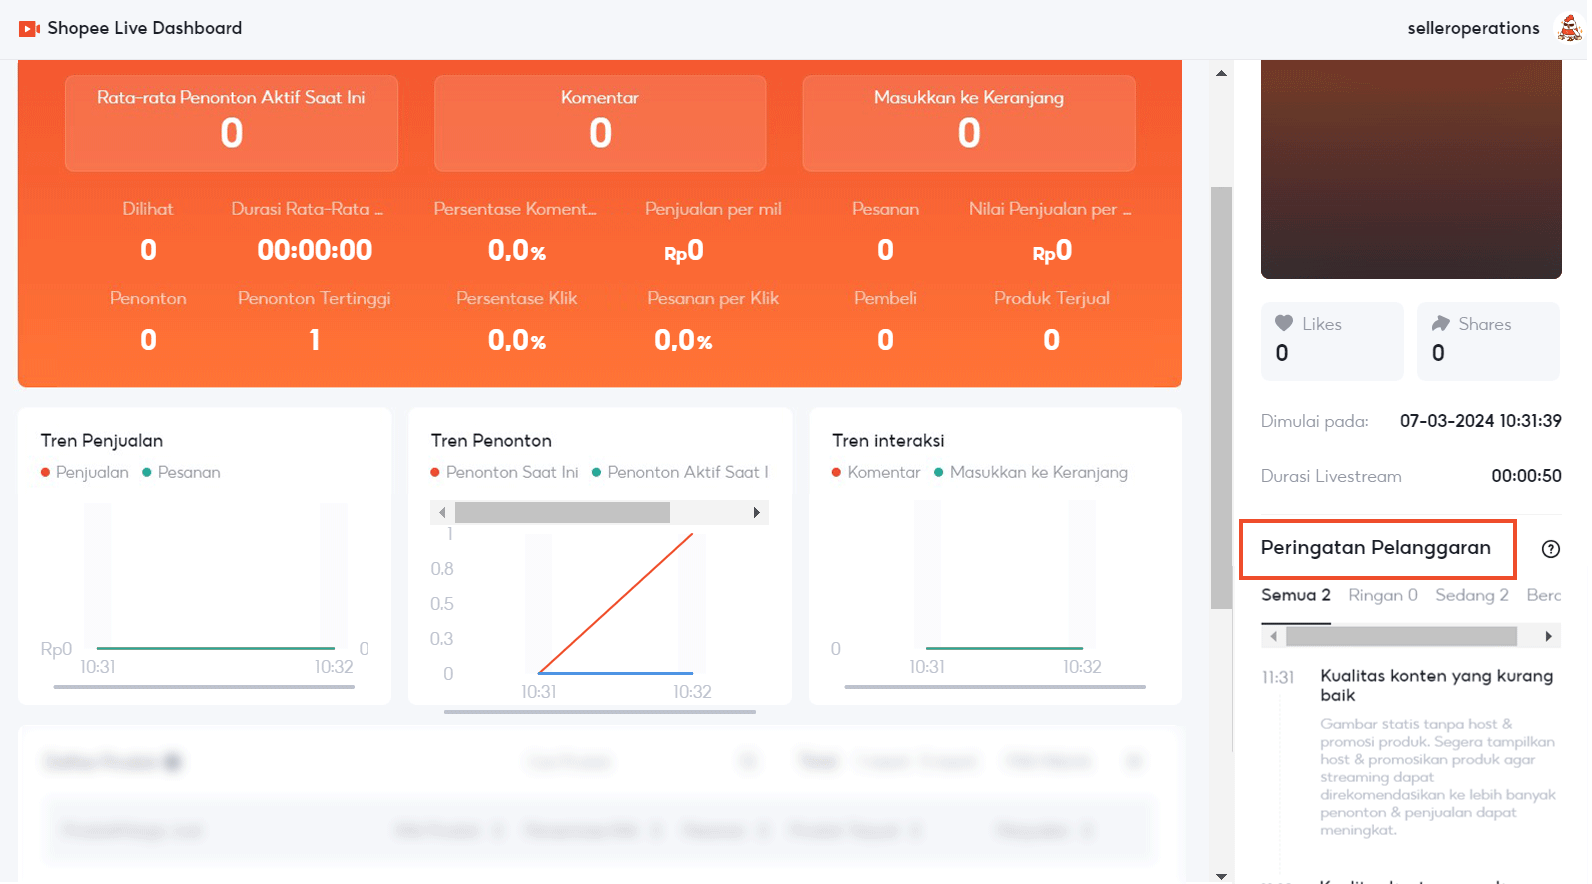Click the page scrollbar up arrow
This screenshot has height=884, width=1592.
pos(1221,73)
